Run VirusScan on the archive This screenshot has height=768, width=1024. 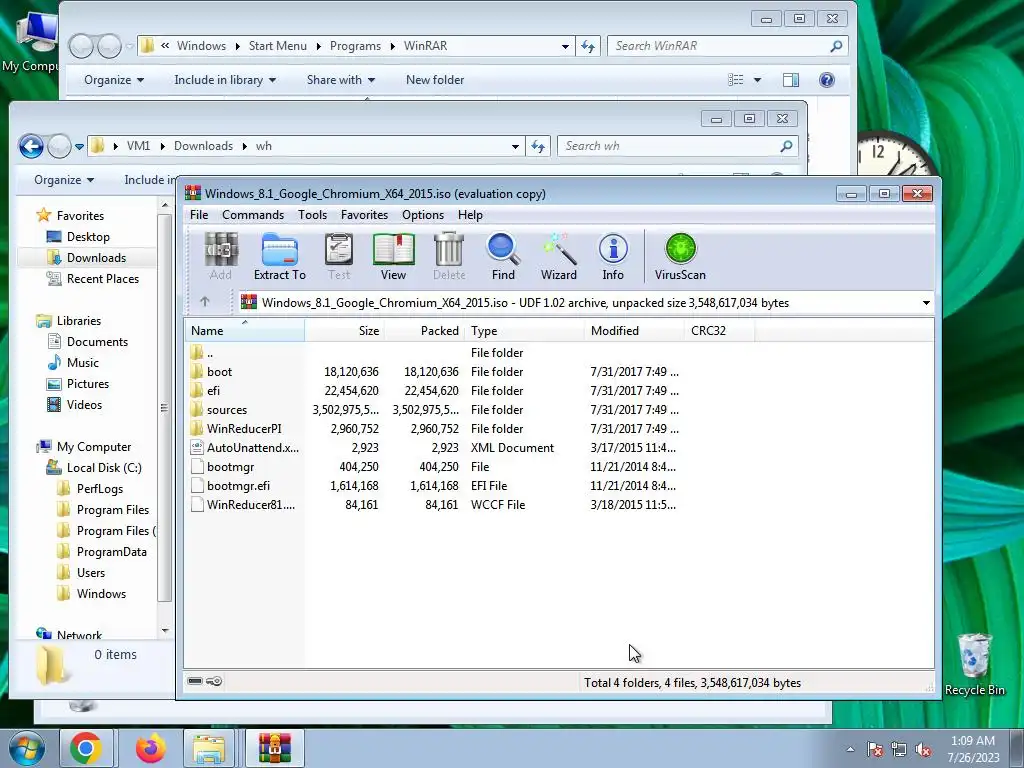(x=680, y=257)
